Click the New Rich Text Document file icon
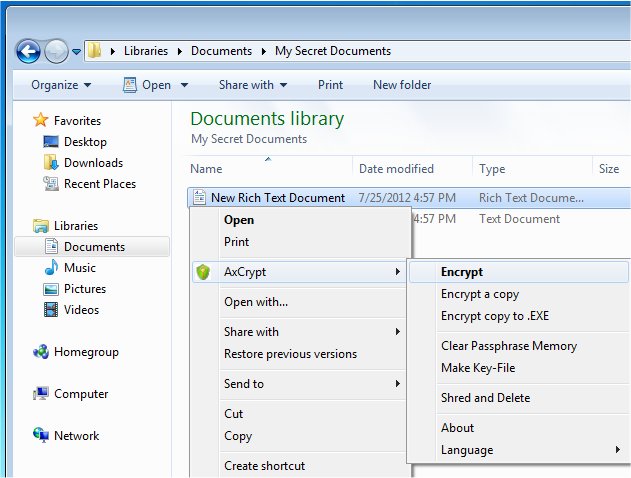The width and height of the screenshot is (631, 478). tap(199, 198)
